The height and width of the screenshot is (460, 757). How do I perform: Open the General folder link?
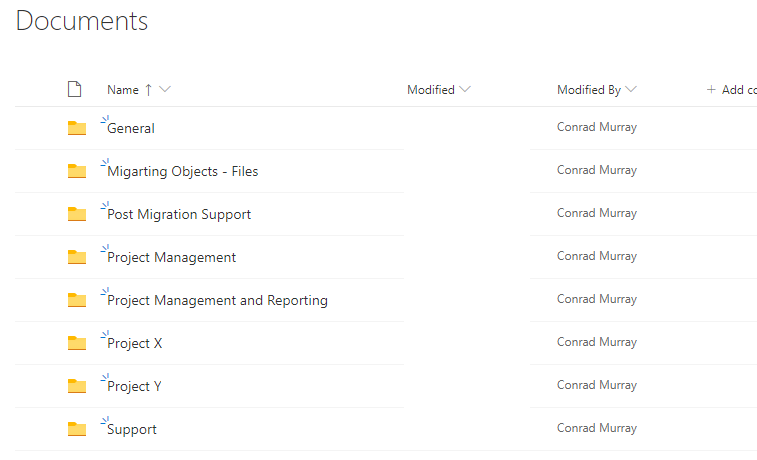tap(131, 128)
